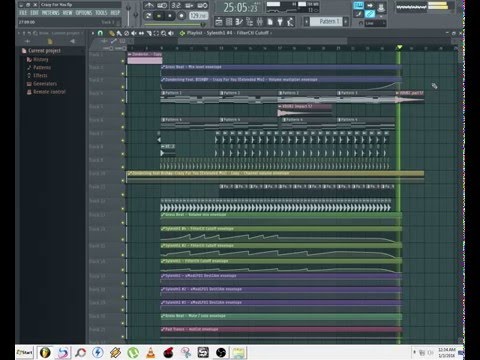Click the stamp icon in snap panel
Image resolution: width=480 pixels, height=360 pixels.
point(381,6)
